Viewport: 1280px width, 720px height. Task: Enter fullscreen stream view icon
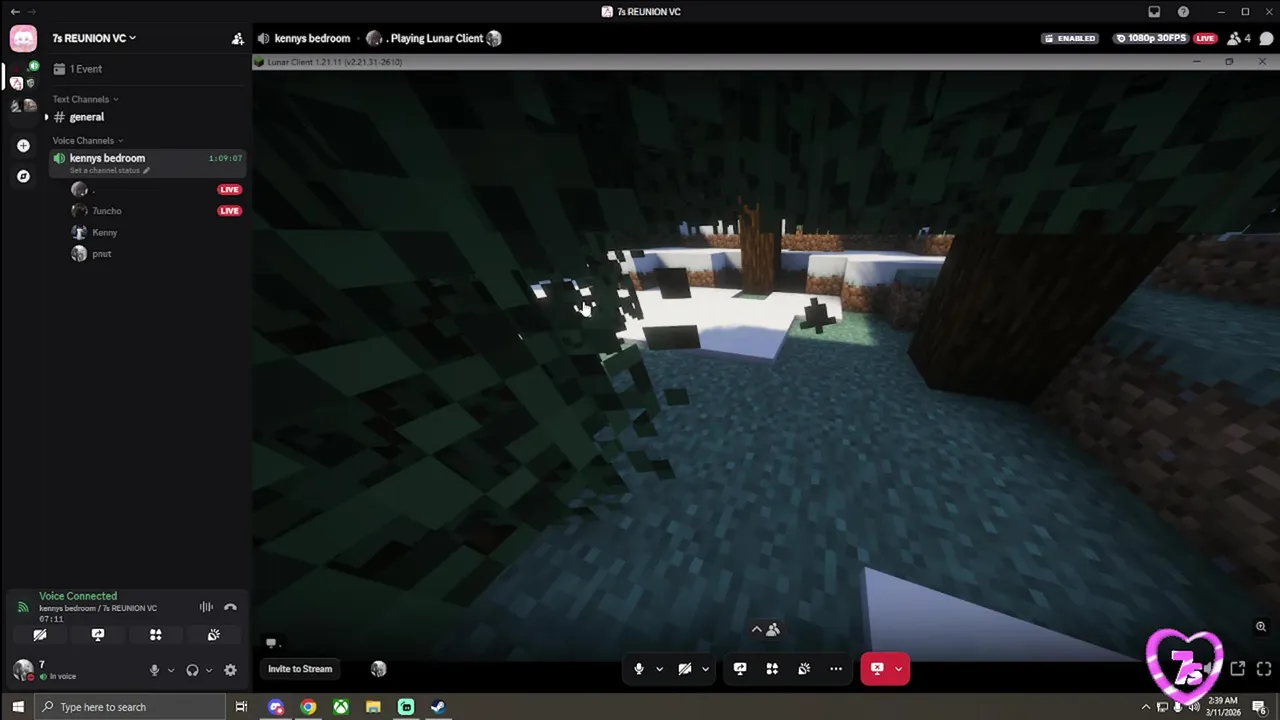(1263, 669)
